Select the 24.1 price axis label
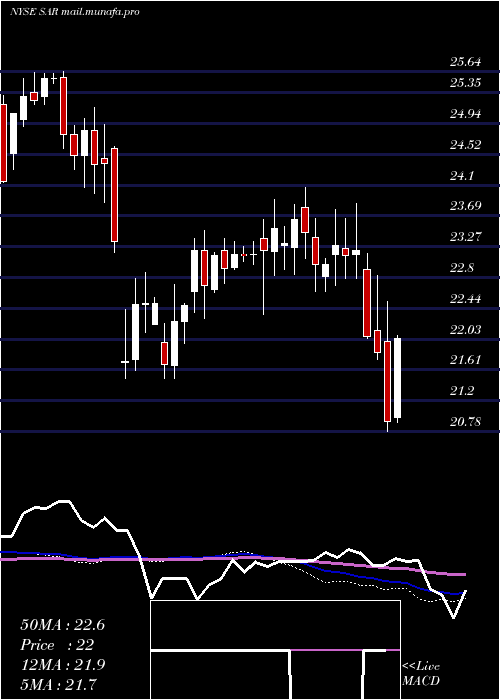This screenshot has height=700, width=500. click(x=462, y=176)
